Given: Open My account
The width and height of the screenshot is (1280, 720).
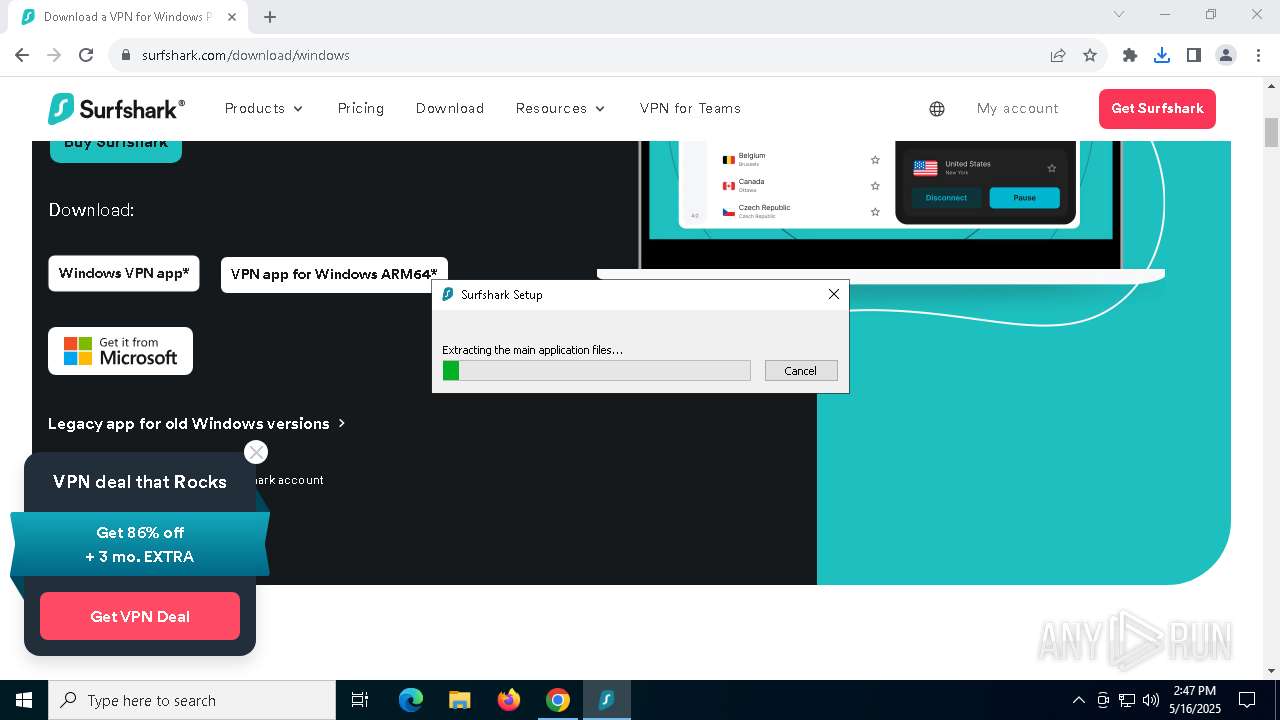Looking at the screenshot, I should click(1017, 109).
